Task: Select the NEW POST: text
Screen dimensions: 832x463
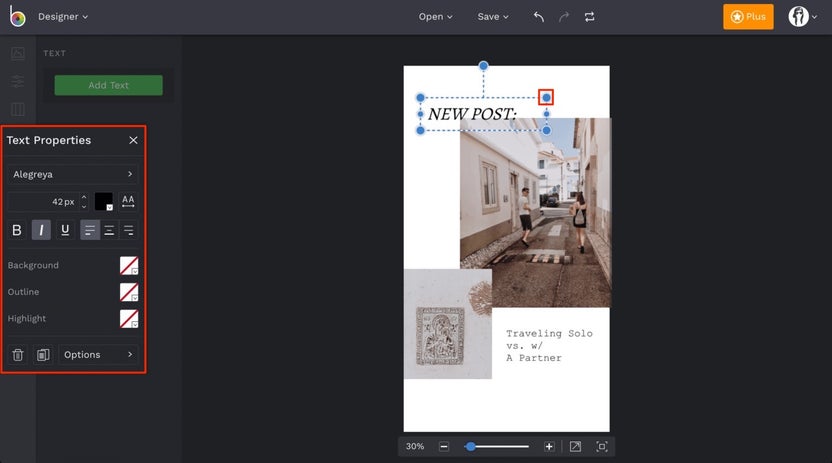Action: pos(472,114)
